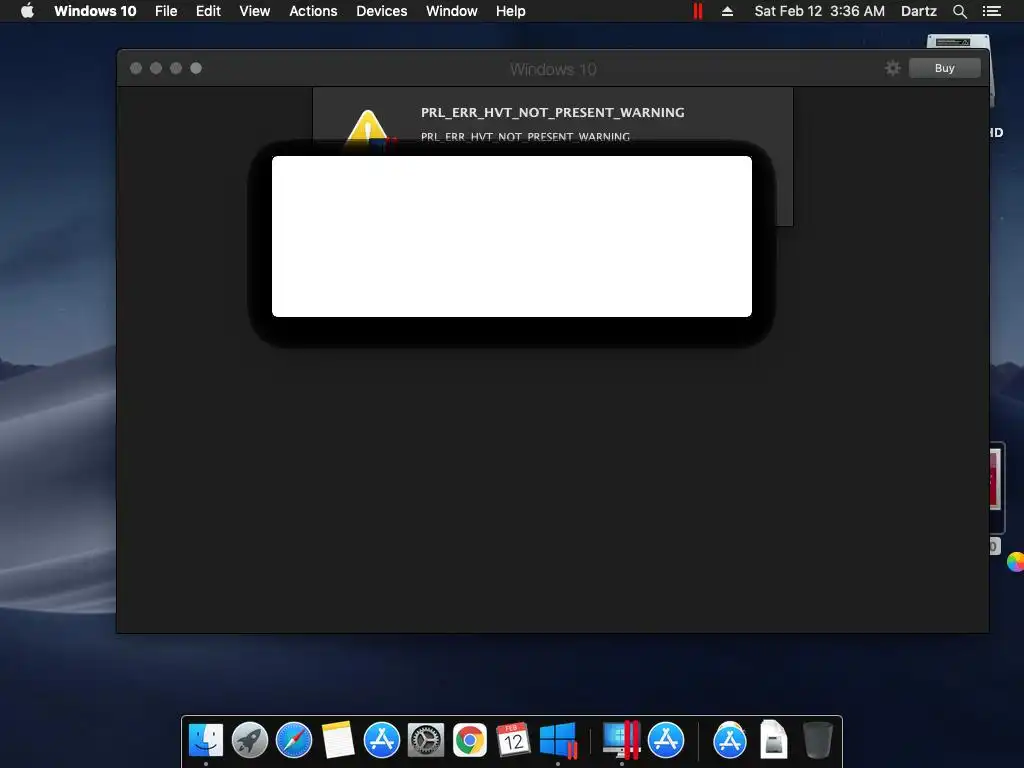This screenshot has height=768, width=1024.
Task: Open the View menu
Action: [255, 11]
